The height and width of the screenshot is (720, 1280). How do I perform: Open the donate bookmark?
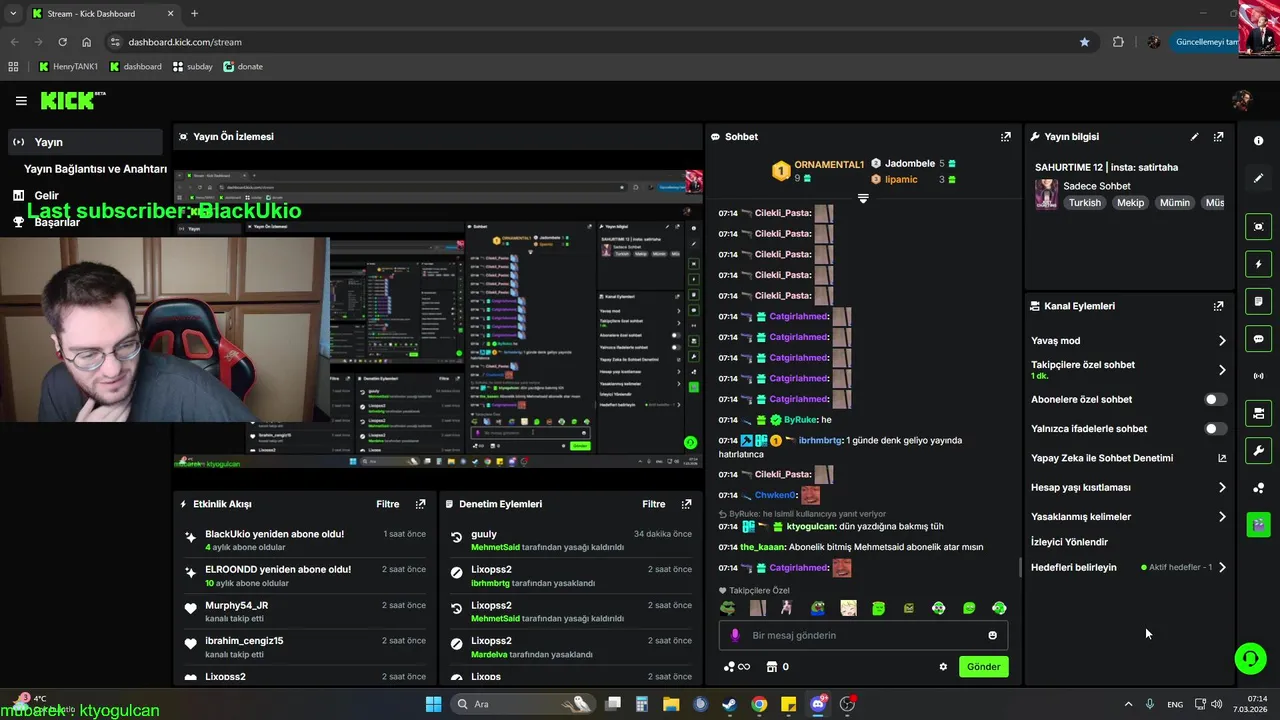243,67
